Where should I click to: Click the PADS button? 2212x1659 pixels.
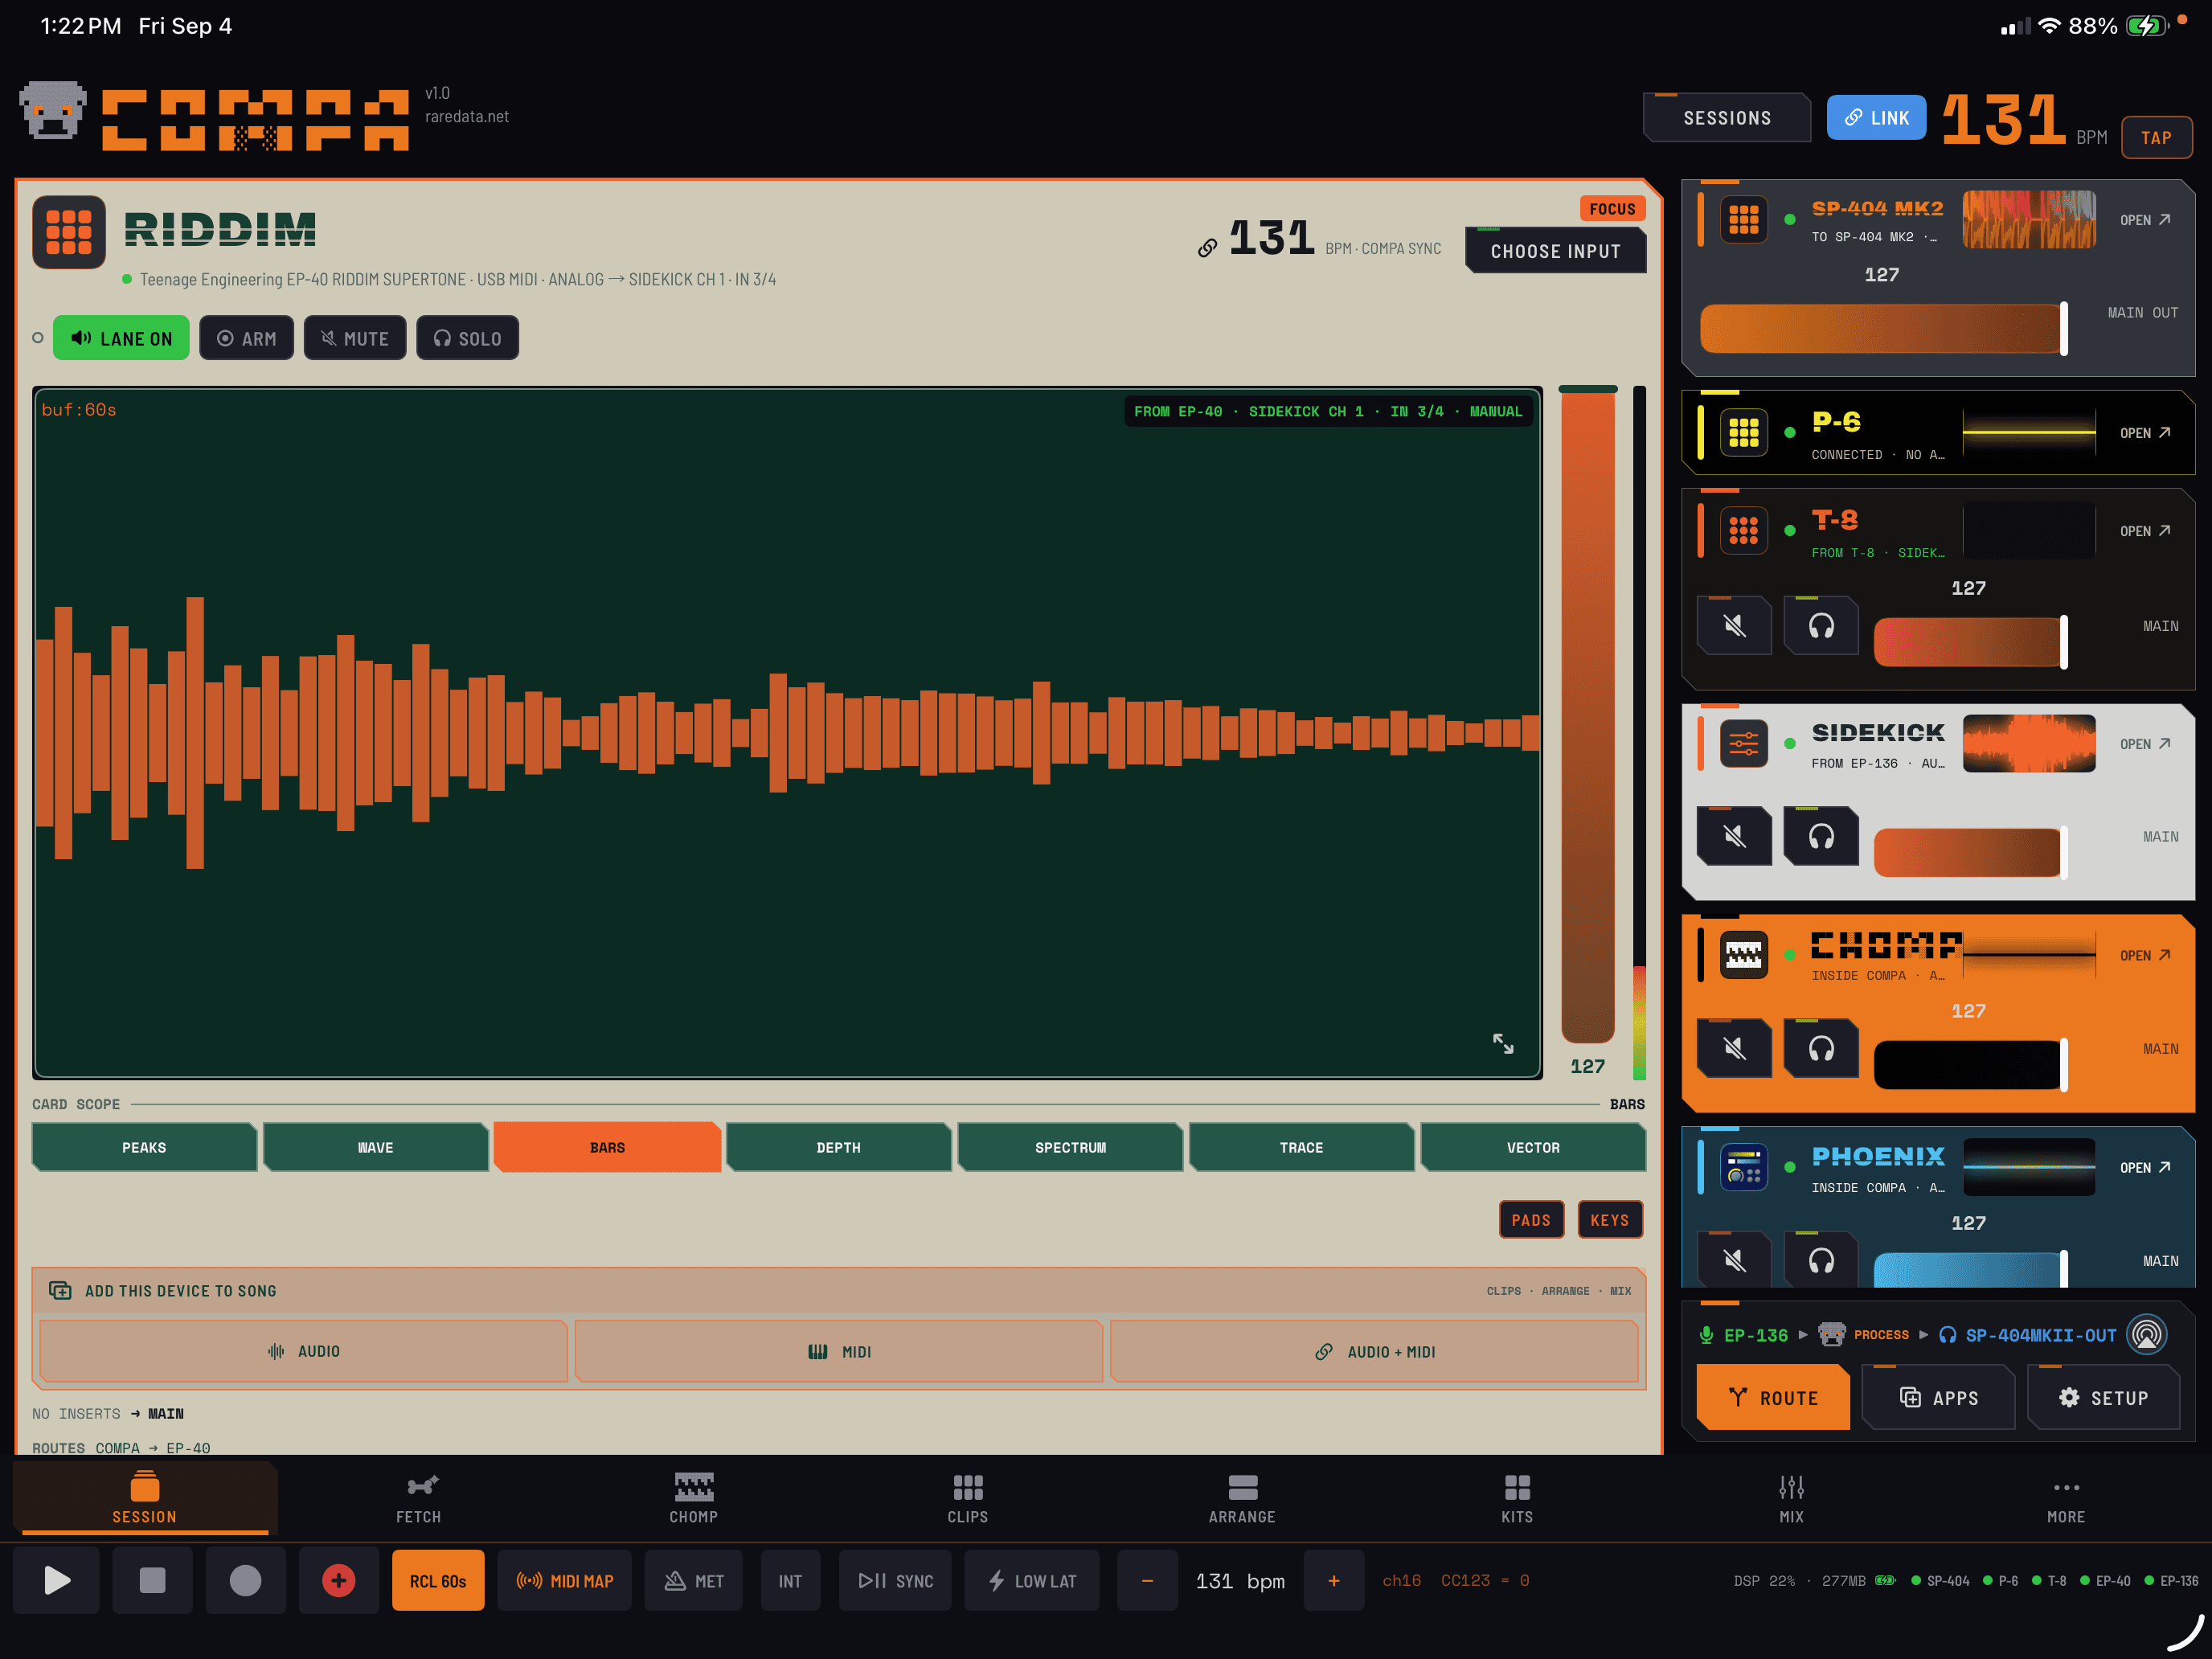[x=1531, y=1220]
